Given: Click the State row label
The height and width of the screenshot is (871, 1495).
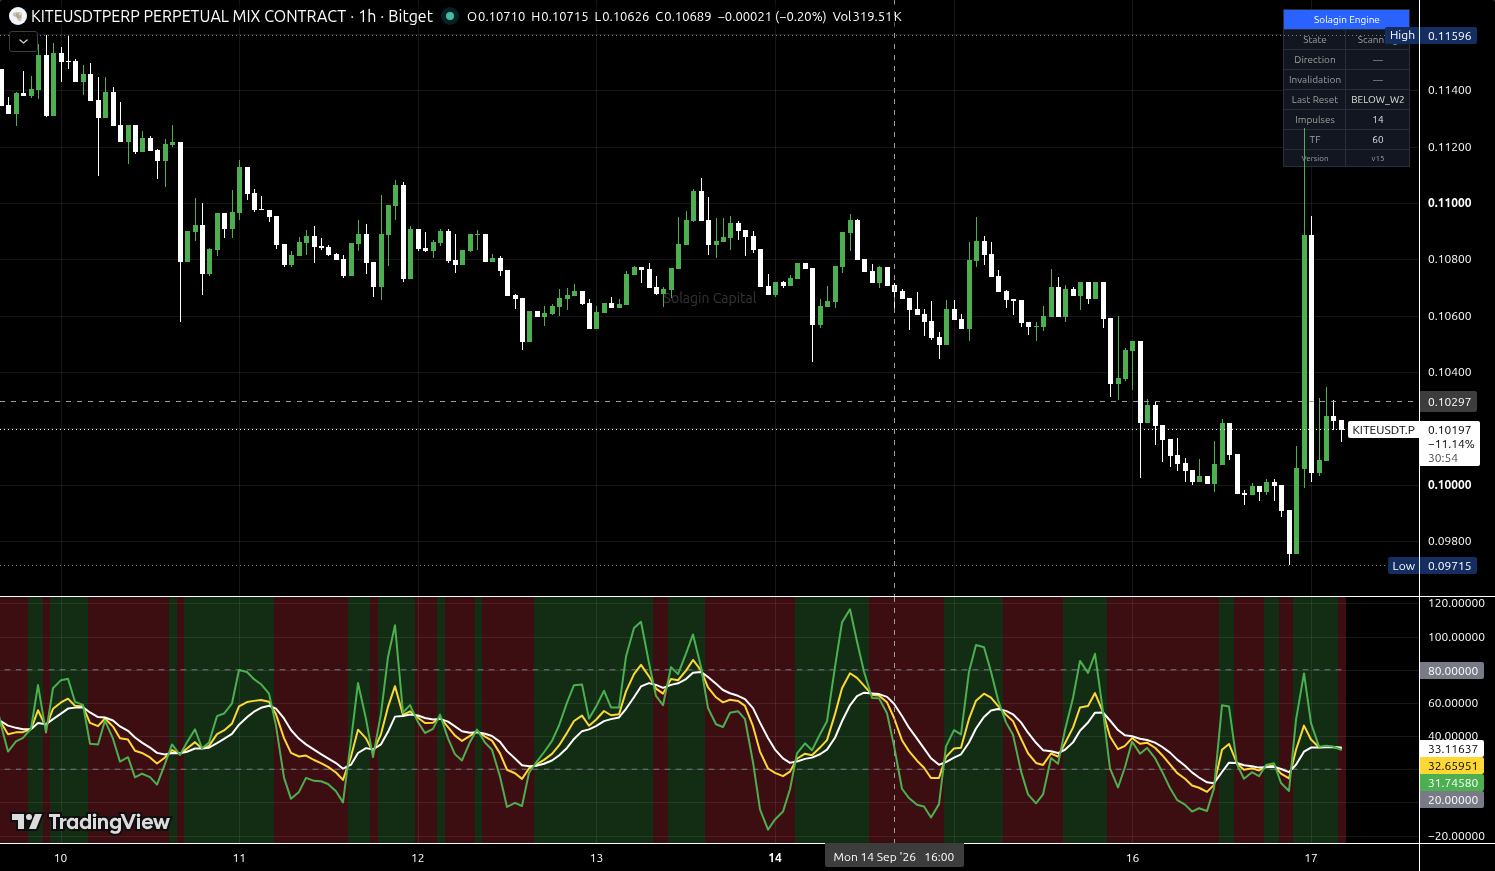Looking at the screenshot, I should [1314, 40].
